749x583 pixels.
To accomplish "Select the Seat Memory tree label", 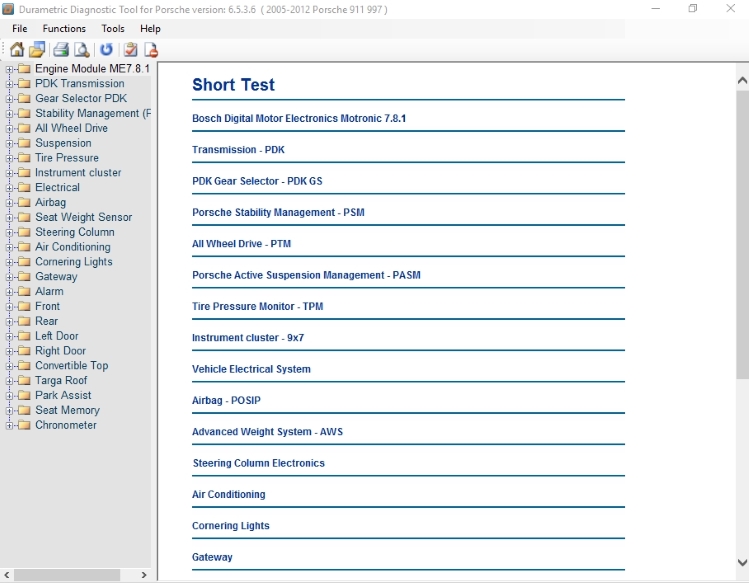I will [x=67, y=410].
